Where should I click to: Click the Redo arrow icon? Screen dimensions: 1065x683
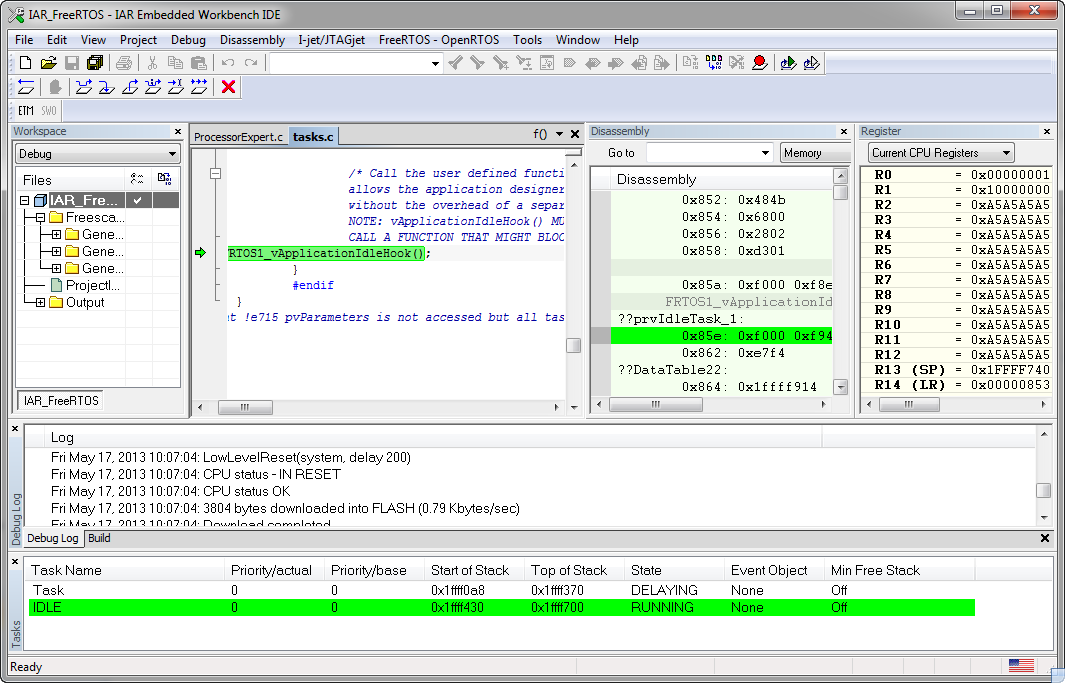(251, 63)
